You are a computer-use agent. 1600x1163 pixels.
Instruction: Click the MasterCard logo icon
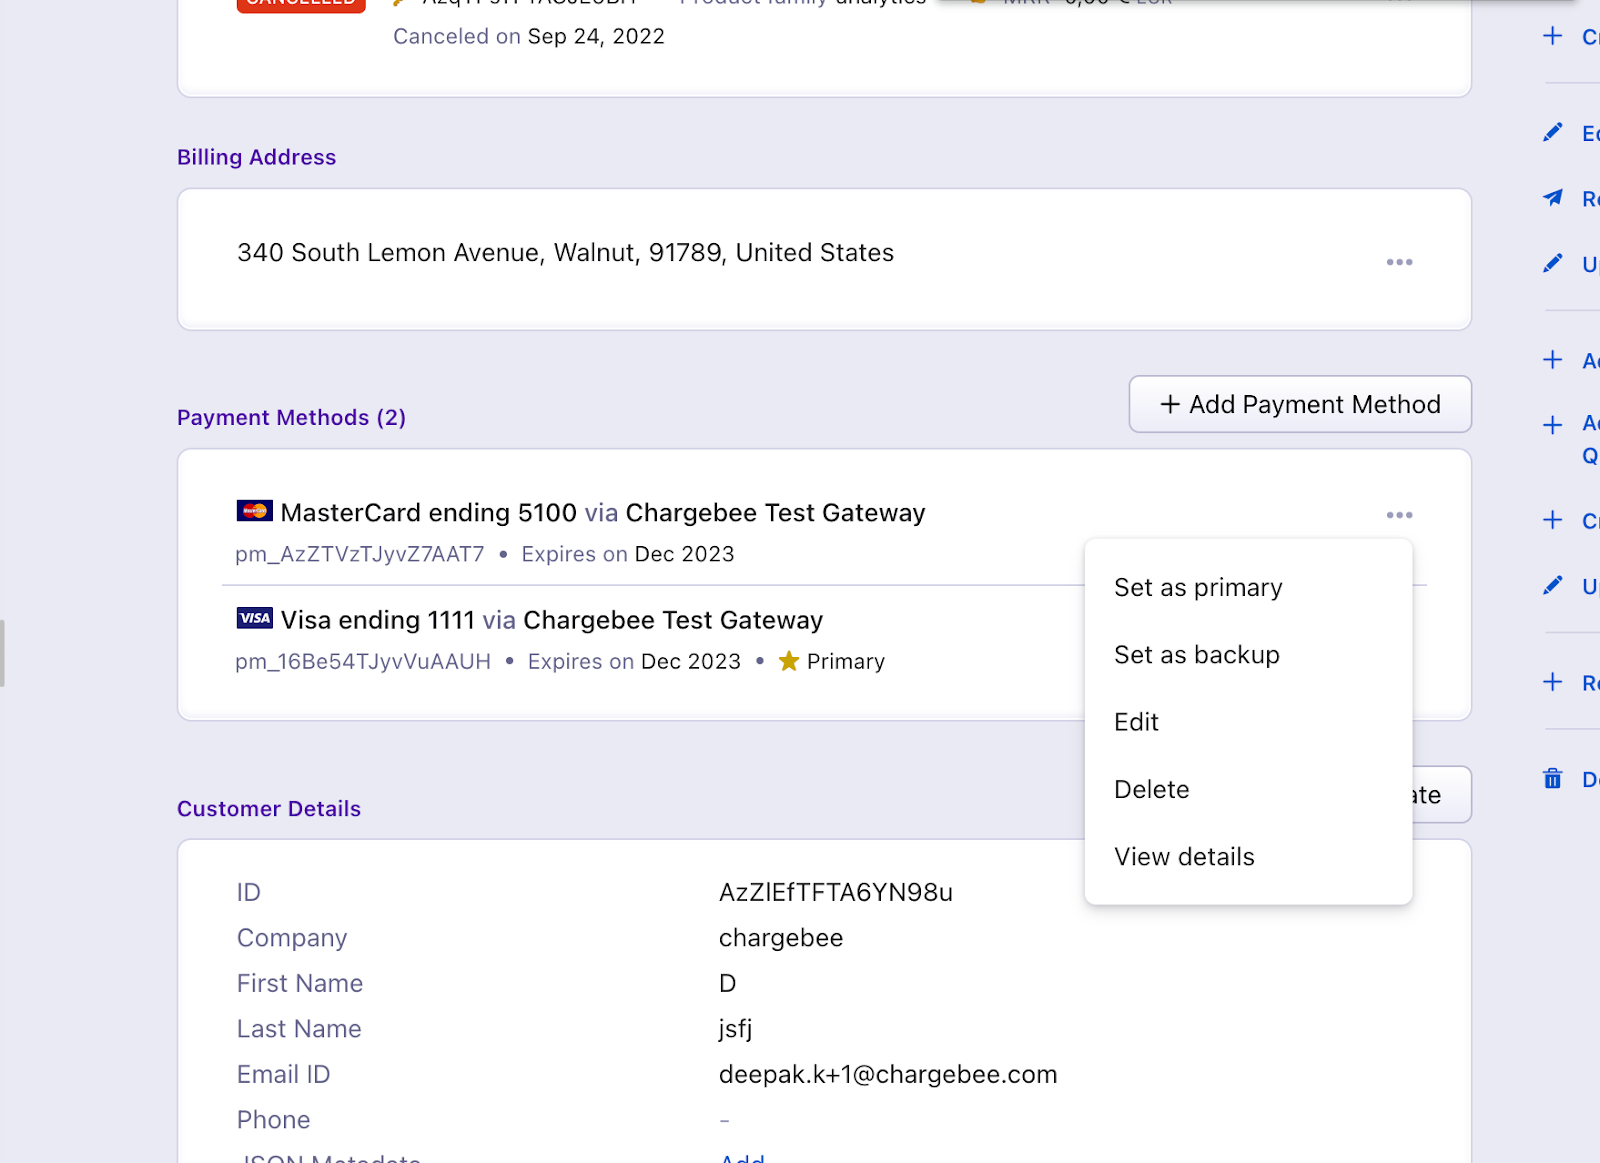254,511
